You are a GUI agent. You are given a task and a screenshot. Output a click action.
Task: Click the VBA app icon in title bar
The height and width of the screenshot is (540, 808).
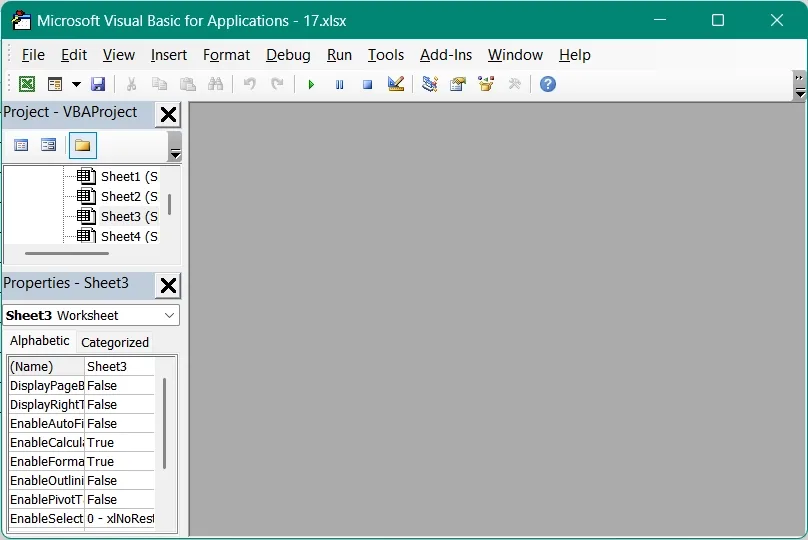click(21, 21)
